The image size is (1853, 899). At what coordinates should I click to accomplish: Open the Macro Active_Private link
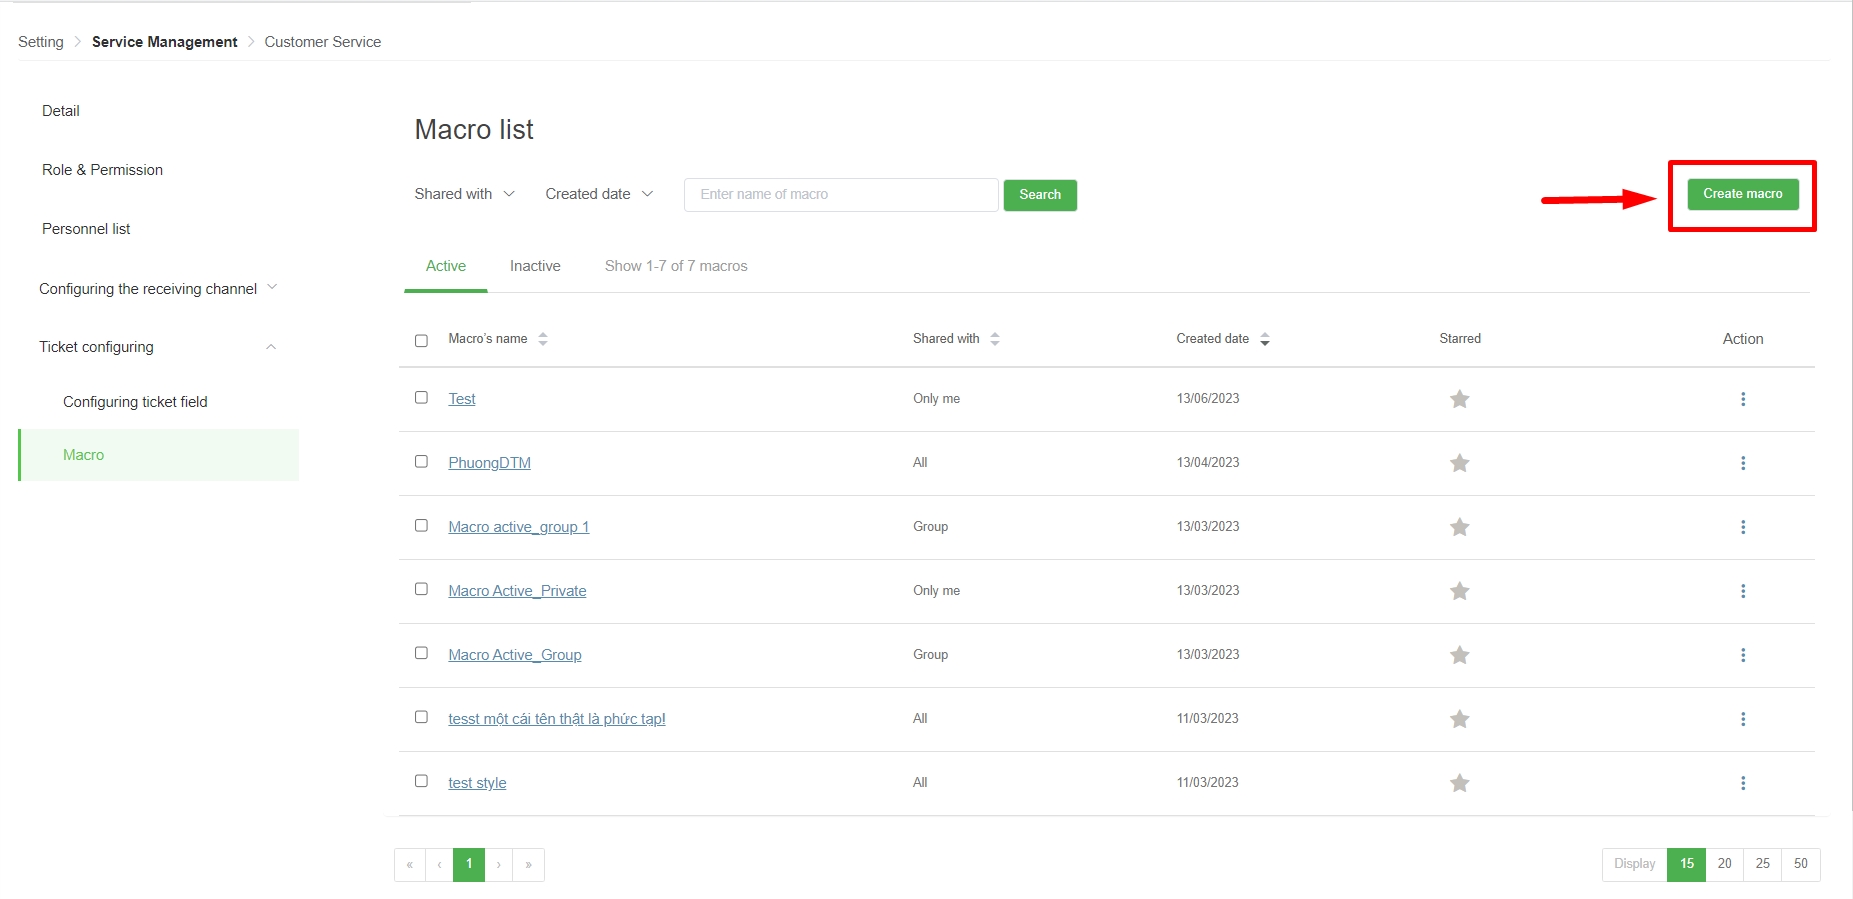click(x=517, y=591)
